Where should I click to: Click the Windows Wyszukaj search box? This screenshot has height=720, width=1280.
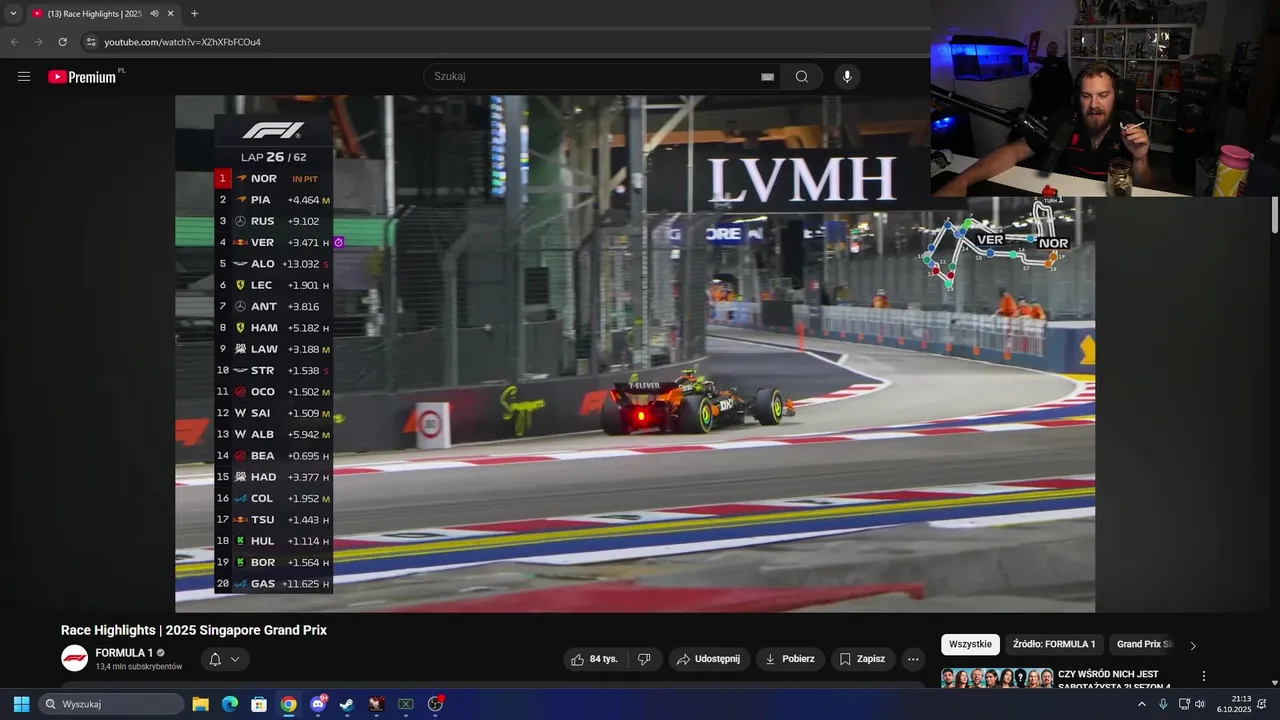click(110, 704)
